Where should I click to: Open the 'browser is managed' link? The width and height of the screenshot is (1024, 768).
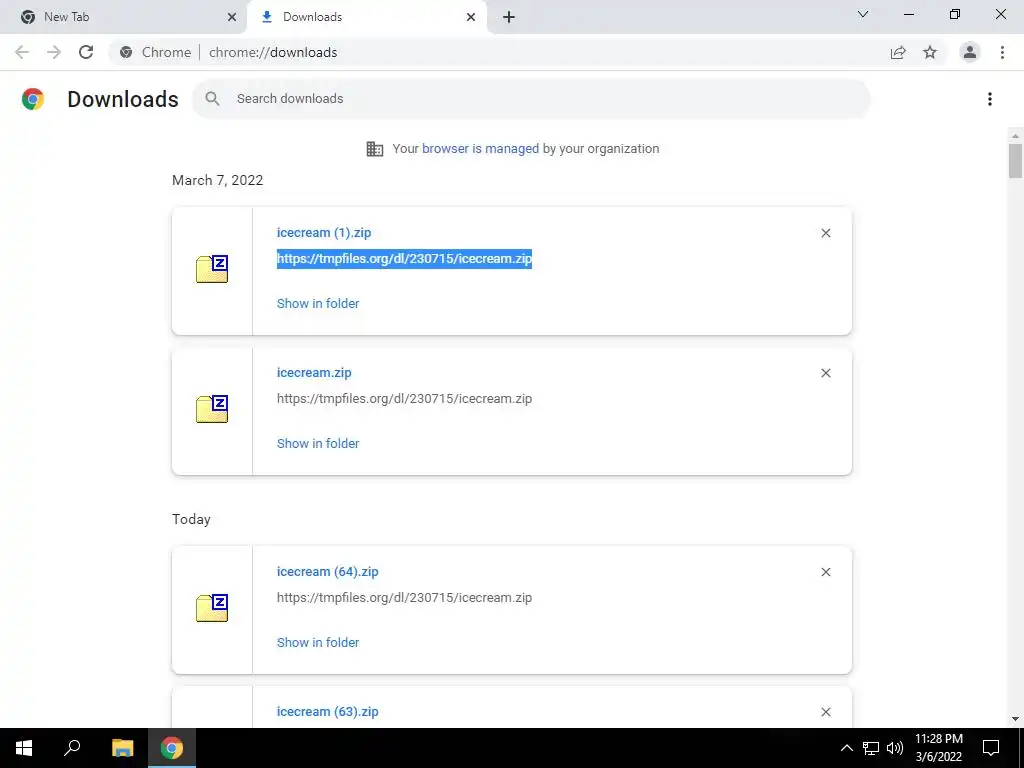click(481, 148)
